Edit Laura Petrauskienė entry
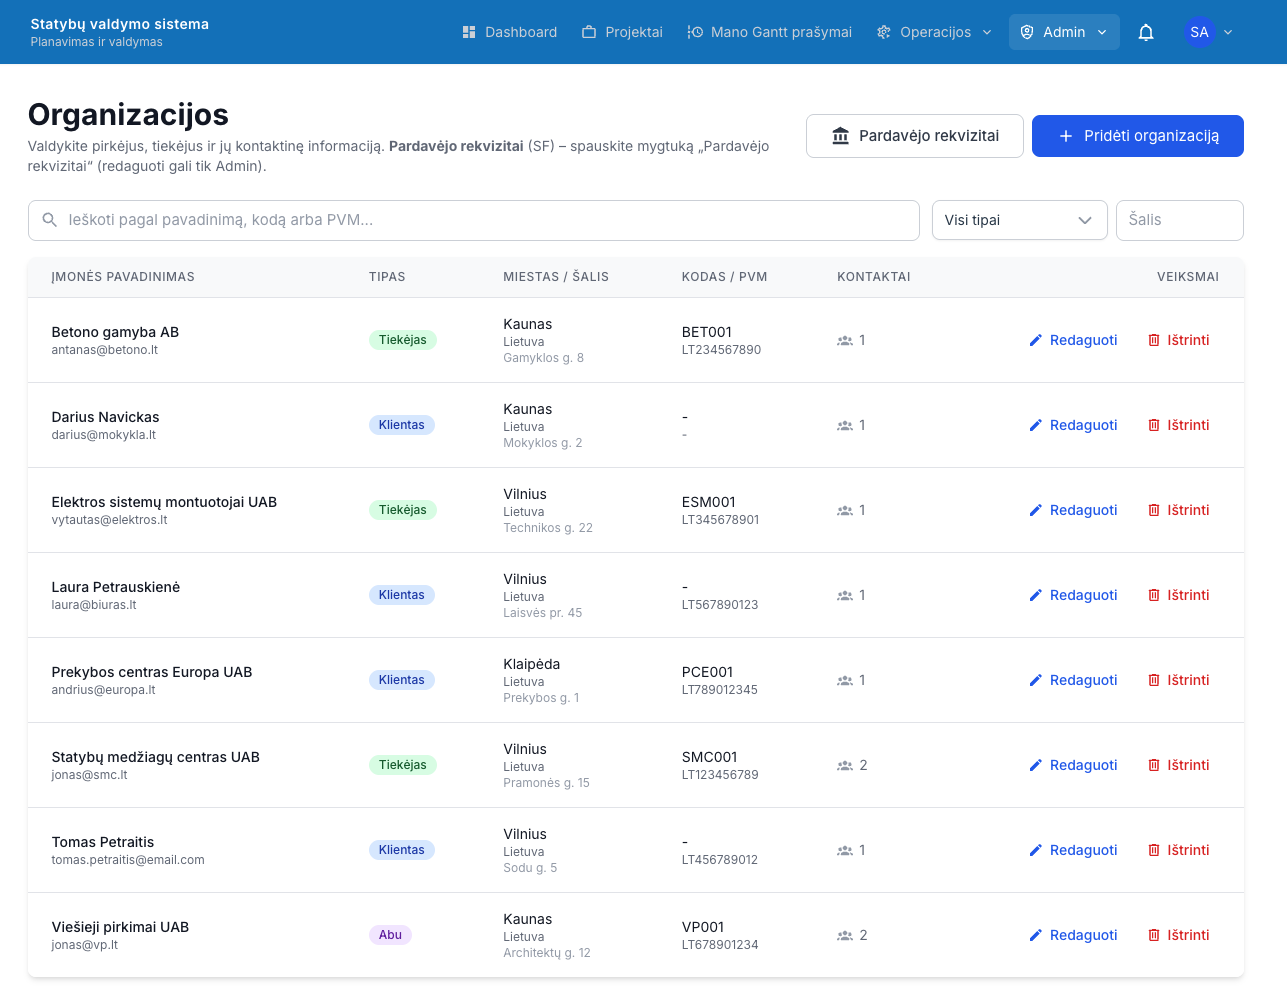Viewport: 1287px width, 1003px height. click(x=1073, y=595)
